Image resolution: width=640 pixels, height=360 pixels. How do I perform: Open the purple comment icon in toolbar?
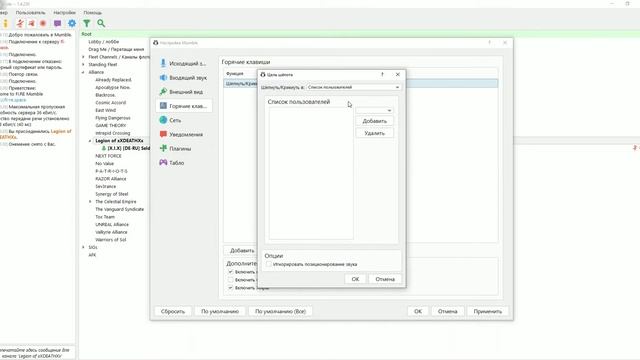[58, 23]
